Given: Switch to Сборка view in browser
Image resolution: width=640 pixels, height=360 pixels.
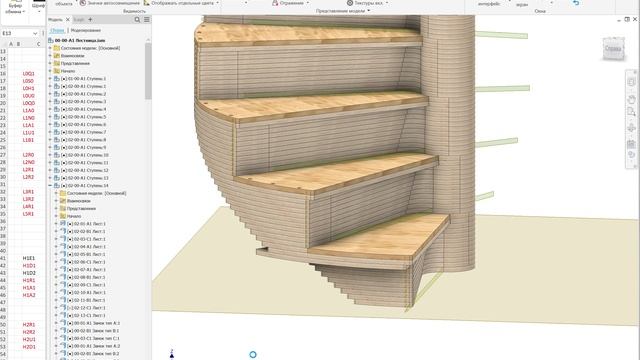Looking at the screenshot, I should 57,30.
